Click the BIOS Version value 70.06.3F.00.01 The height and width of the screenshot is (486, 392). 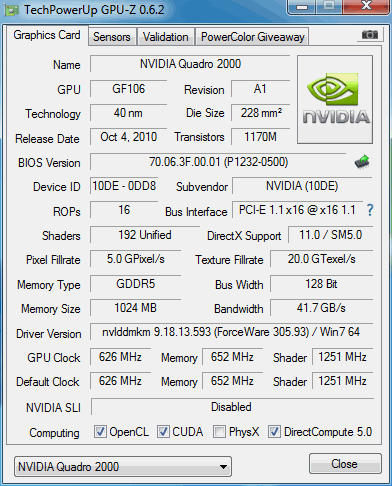pos(218,162)
